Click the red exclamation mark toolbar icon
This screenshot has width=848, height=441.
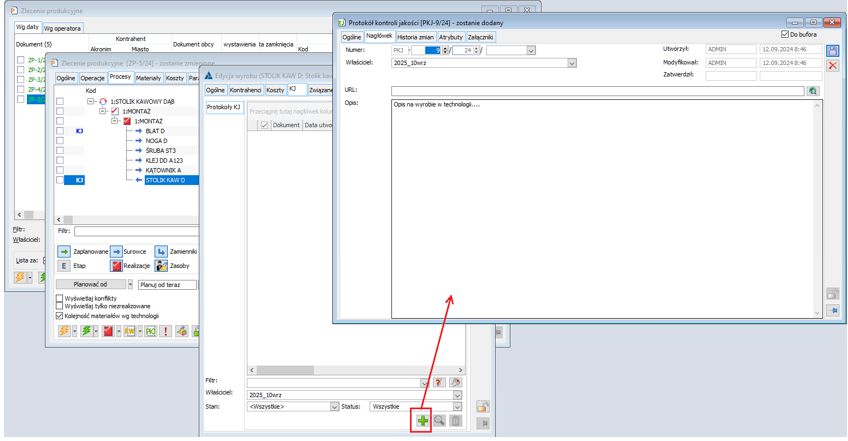(x=165, y=331)
